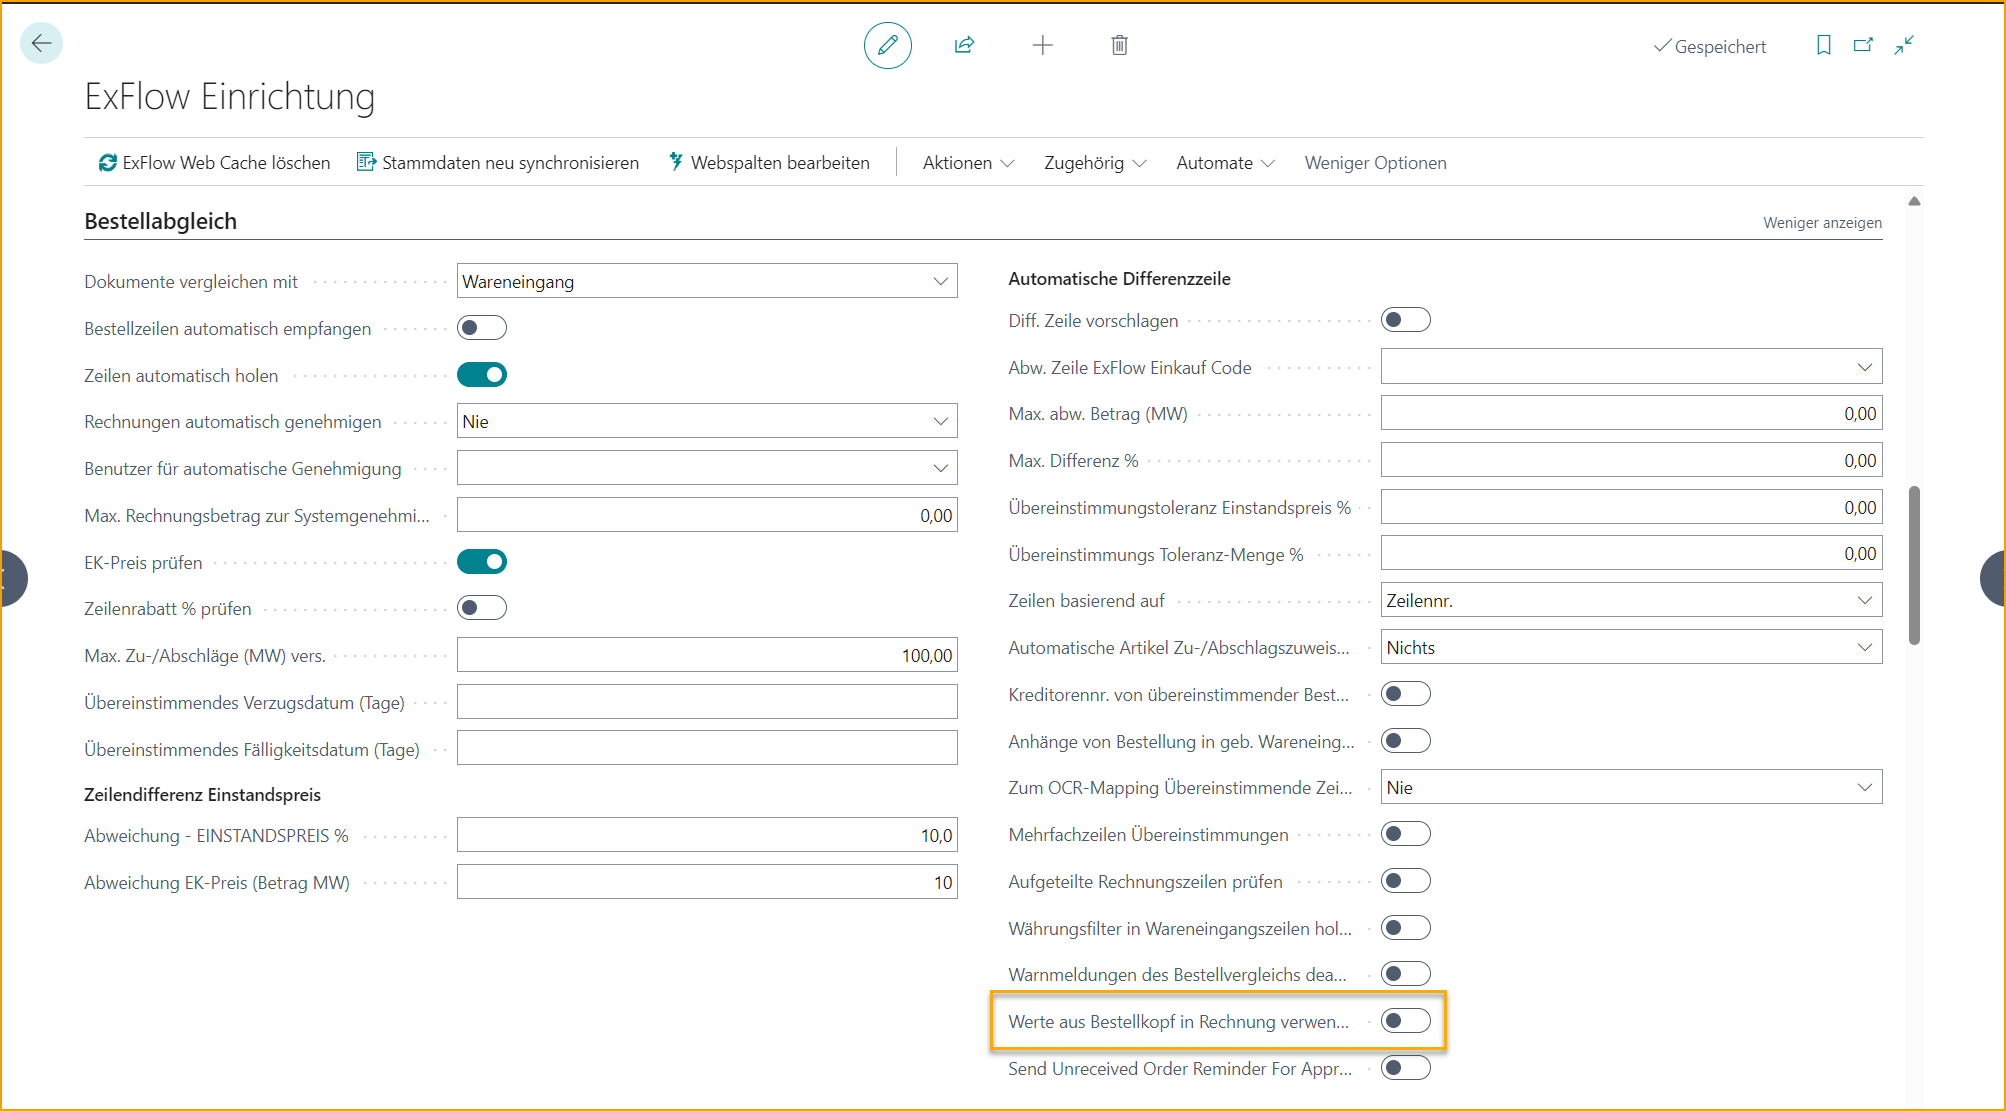This screenshot has width=2006, height=1111.
Task: Open the share icon
Action: click(964, 45)
